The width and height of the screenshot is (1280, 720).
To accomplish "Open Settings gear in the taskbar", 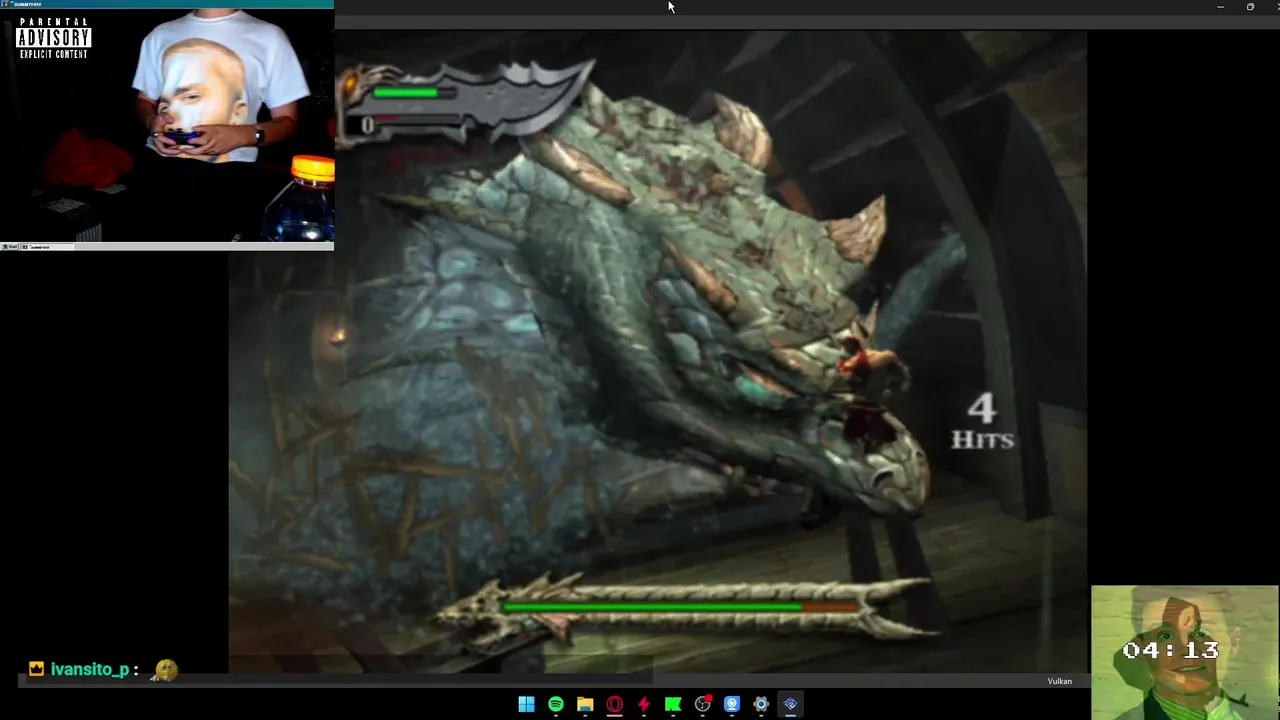I will click(761, 704).
